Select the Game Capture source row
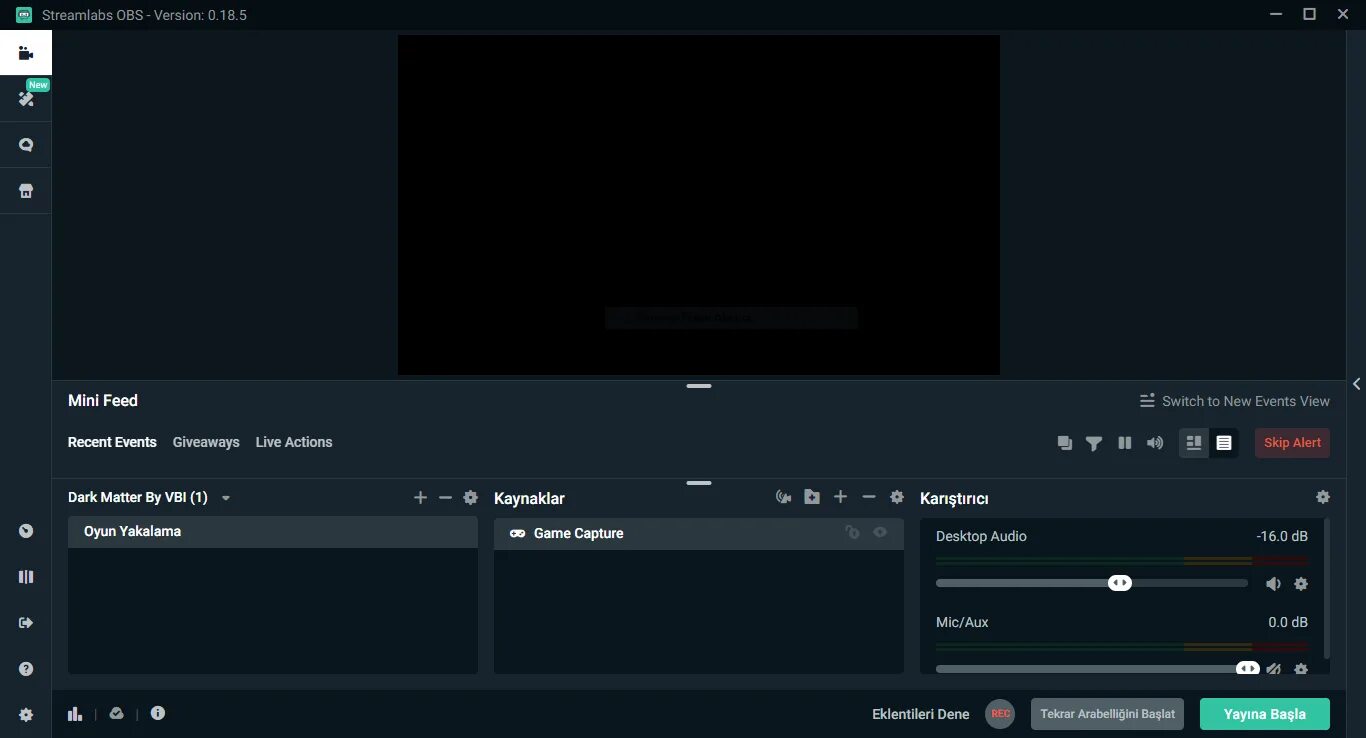Screen dimensions: 1366x738 pos(699,533)
